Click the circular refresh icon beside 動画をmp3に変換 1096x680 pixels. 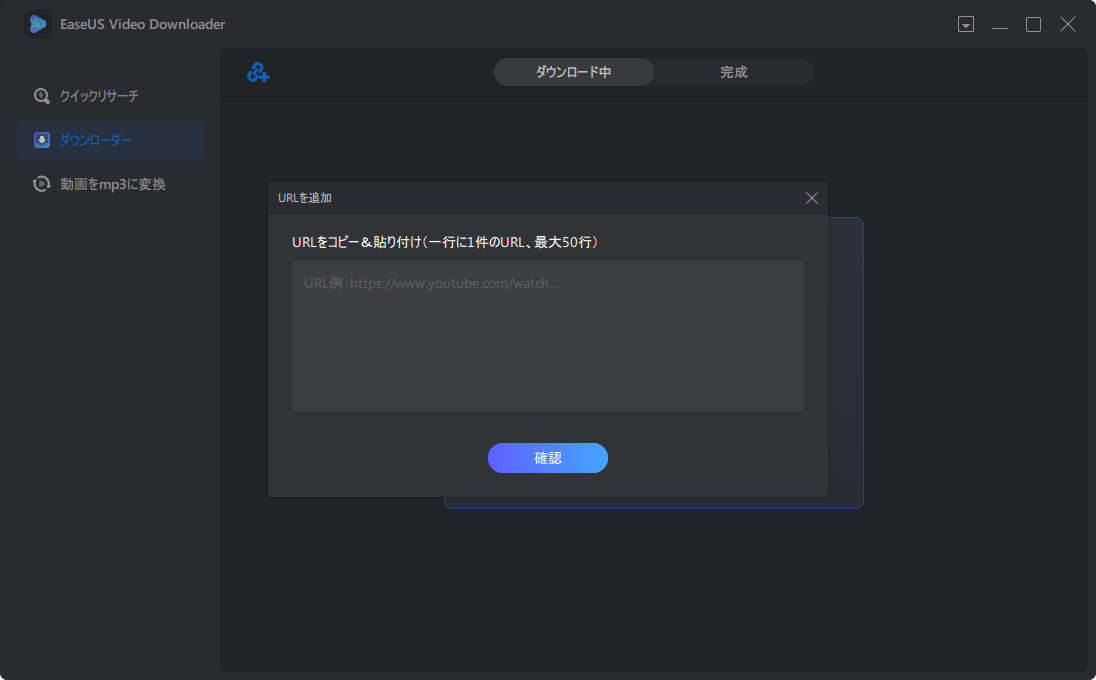pyautogui.click(x=41, y=183)
